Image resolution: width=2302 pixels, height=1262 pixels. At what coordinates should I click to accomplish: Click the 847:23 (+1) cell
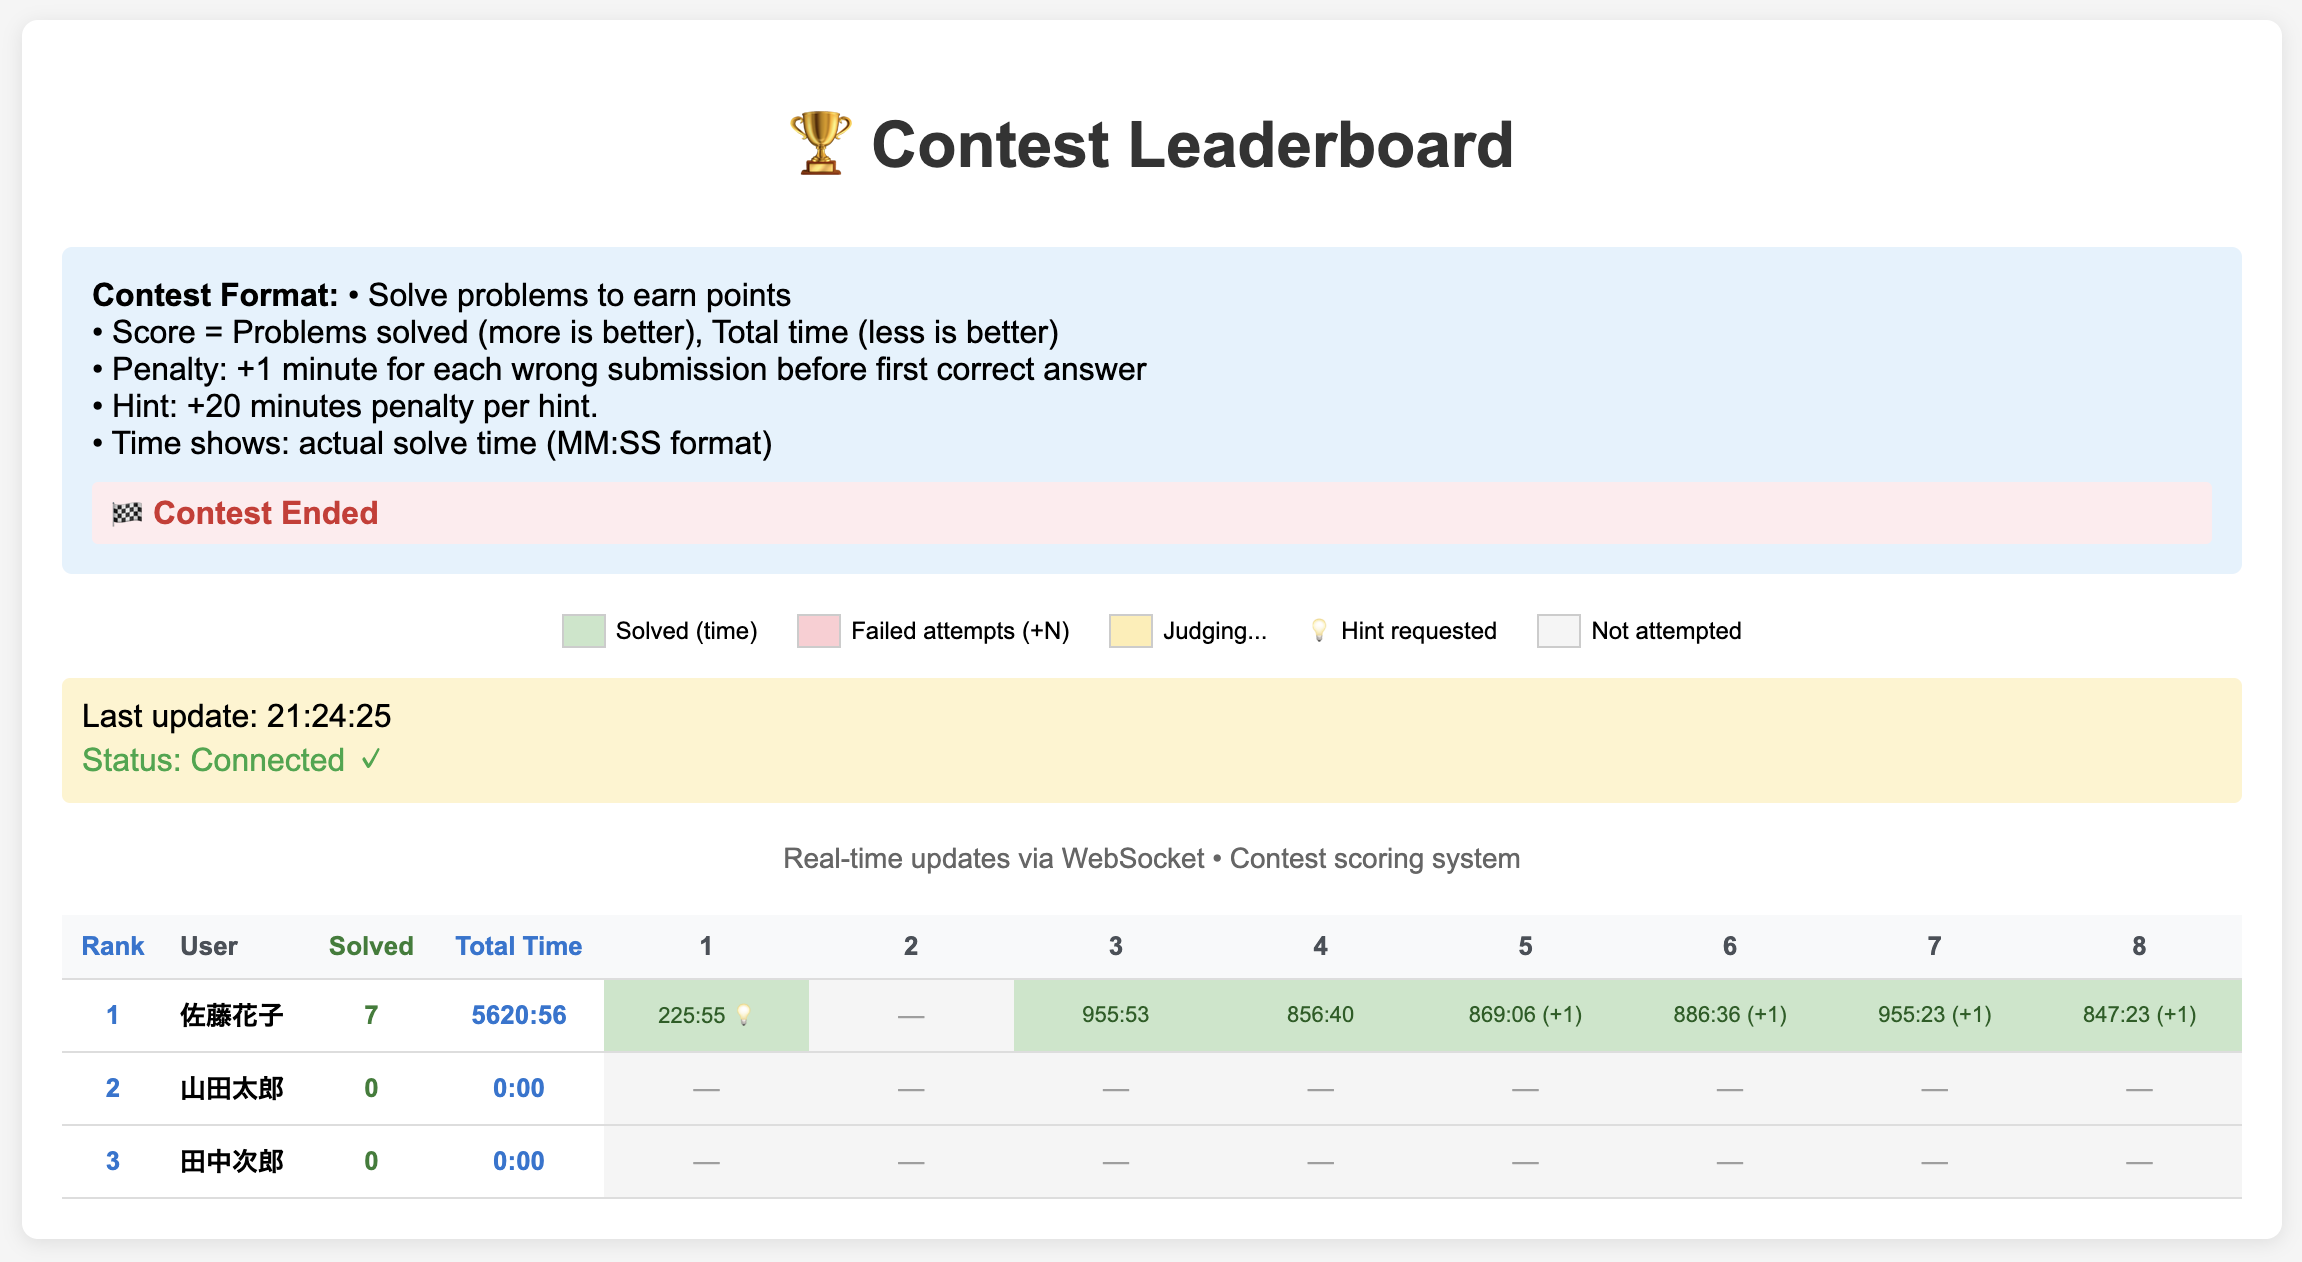coord(2138,1015)
